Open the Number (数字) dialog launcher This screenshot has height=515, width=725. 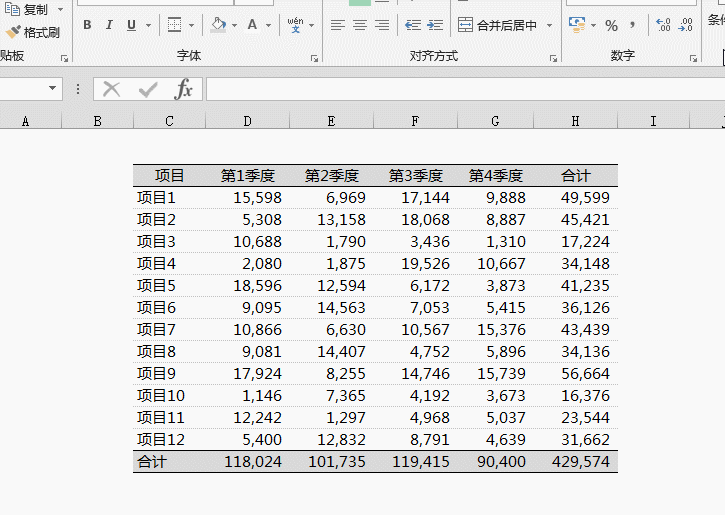tap(694, 58)
